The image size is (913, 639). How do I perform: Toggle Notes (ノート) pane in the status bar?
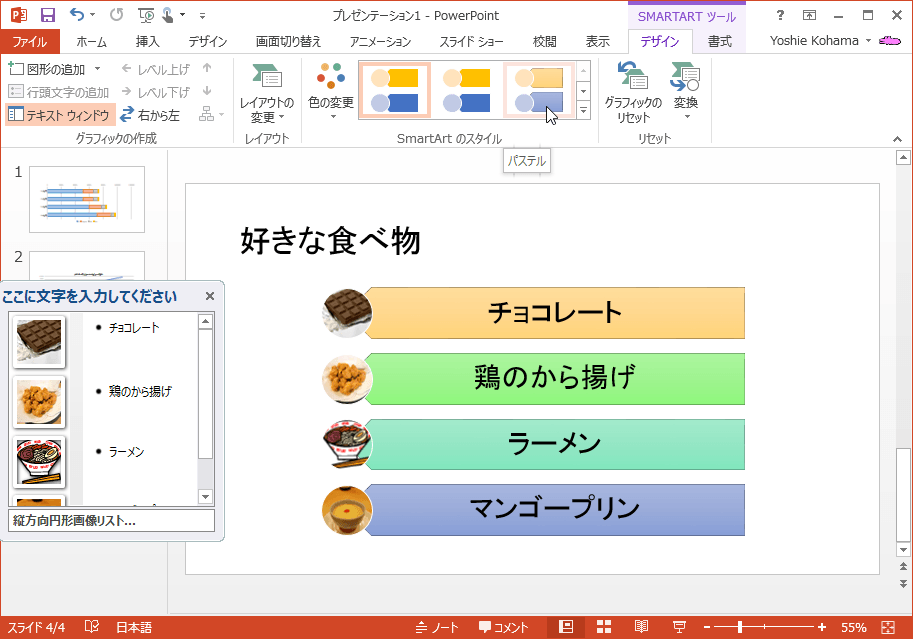437,627
